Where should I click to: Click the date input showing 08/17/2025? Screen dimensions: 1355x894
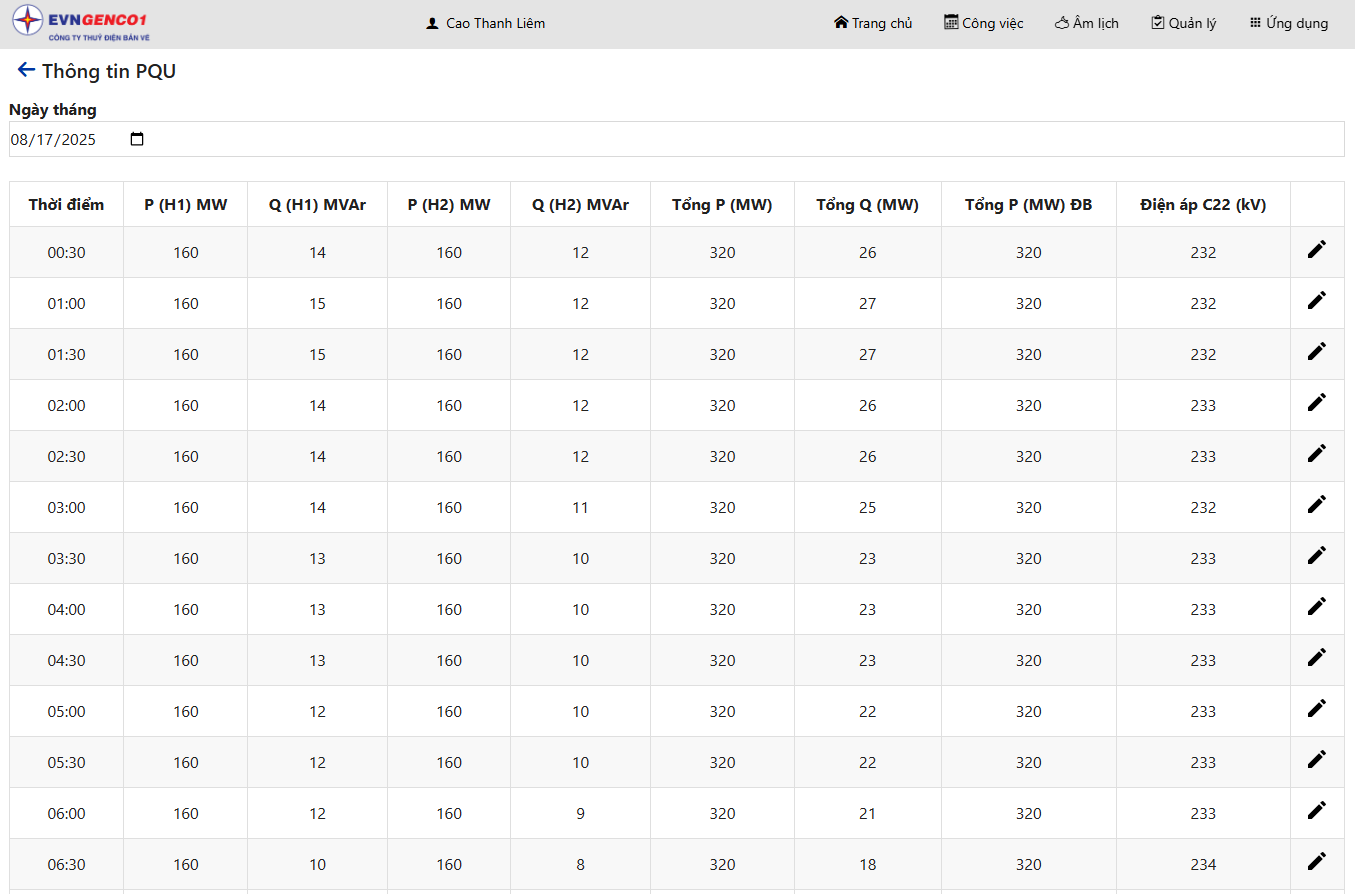676,139
